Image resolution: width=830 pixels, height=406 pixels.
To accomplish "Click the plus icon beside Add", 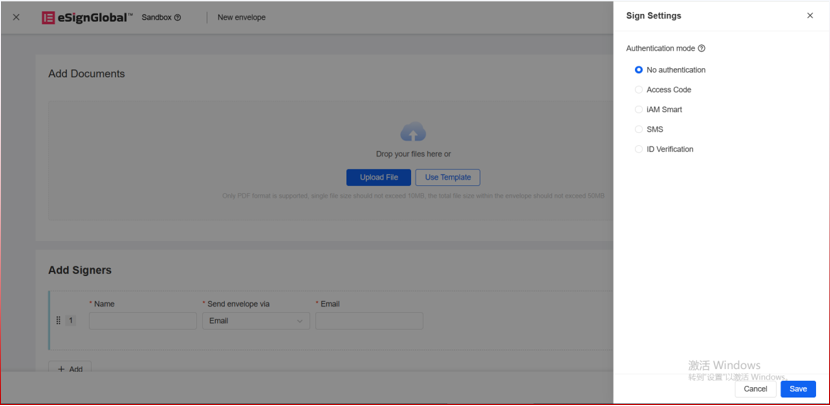I will click(61, 369).
